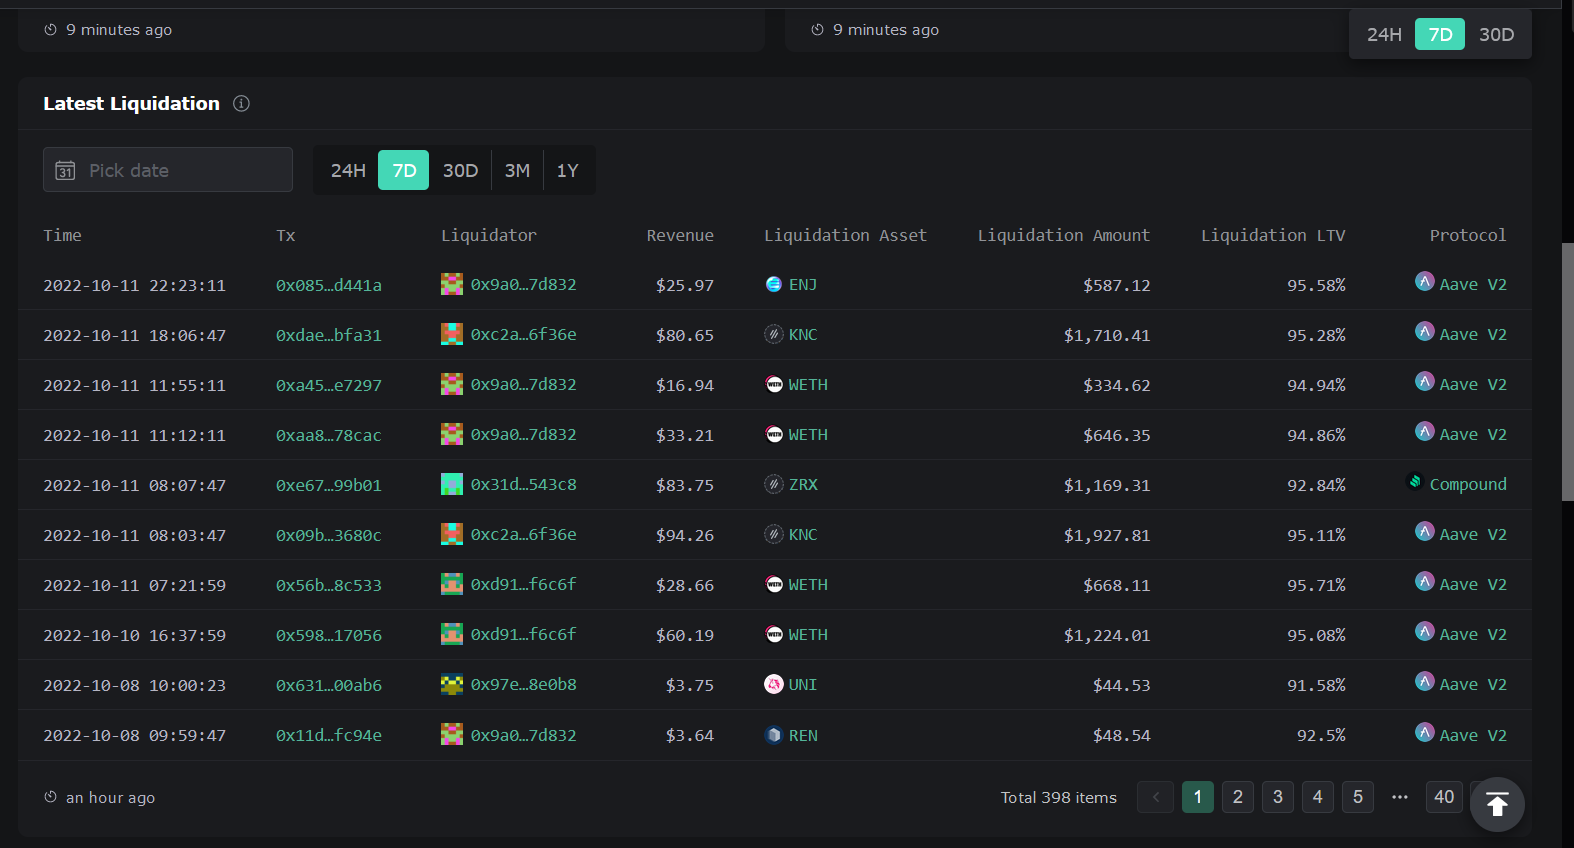The width and height of the screenshot is (1574, 848).
Task: Click the info icon beside Latest Liquidation
Action: click(x=241, y=103)
